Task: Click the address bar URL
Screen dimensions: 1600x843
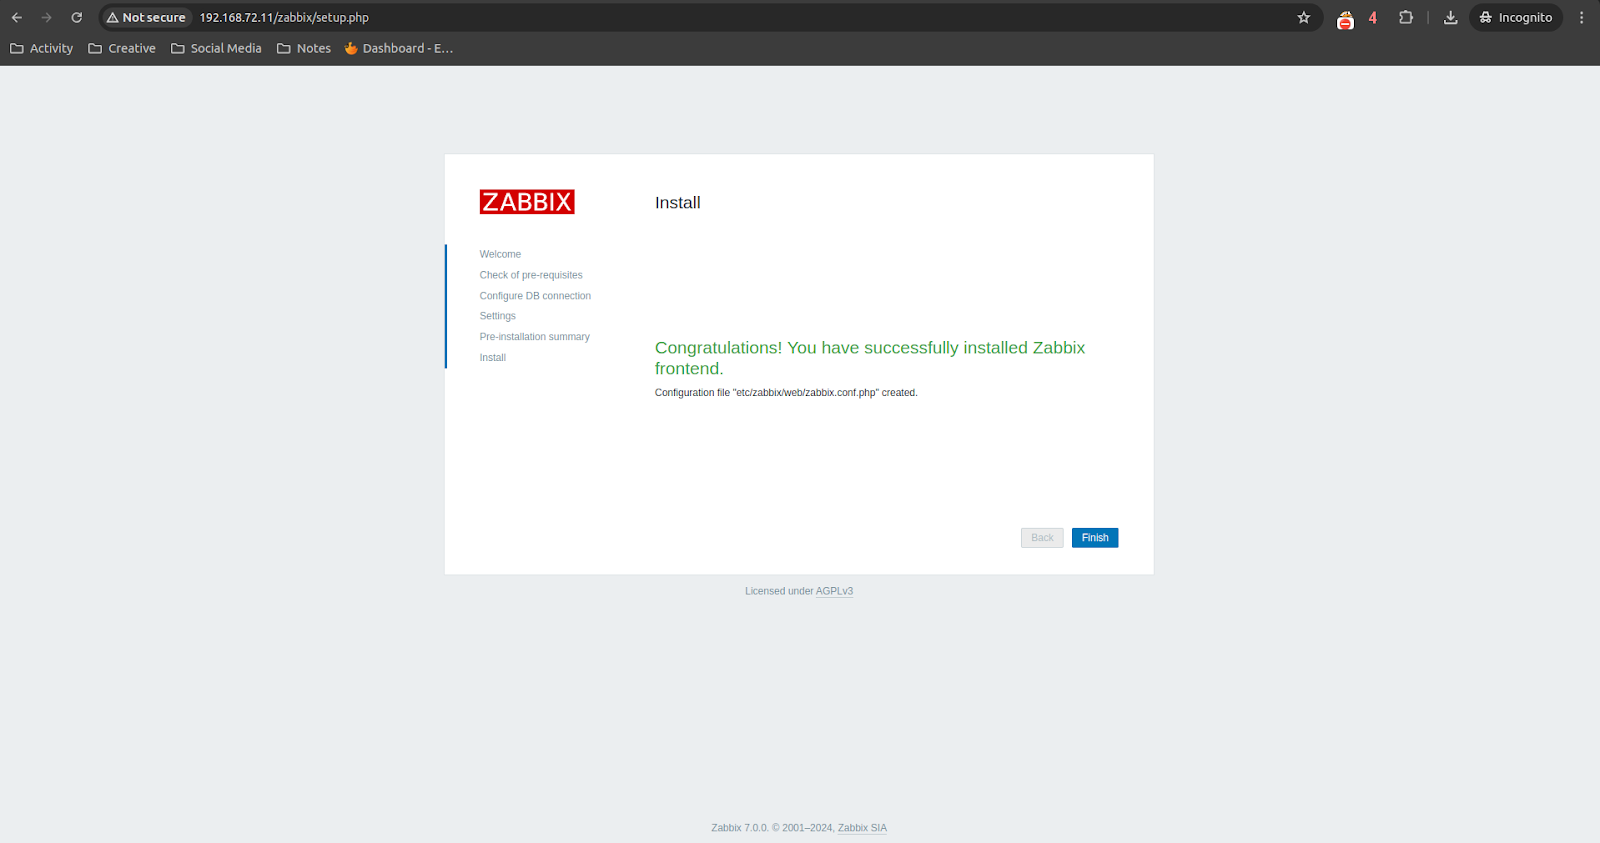Action: click(x=284, y=18)
